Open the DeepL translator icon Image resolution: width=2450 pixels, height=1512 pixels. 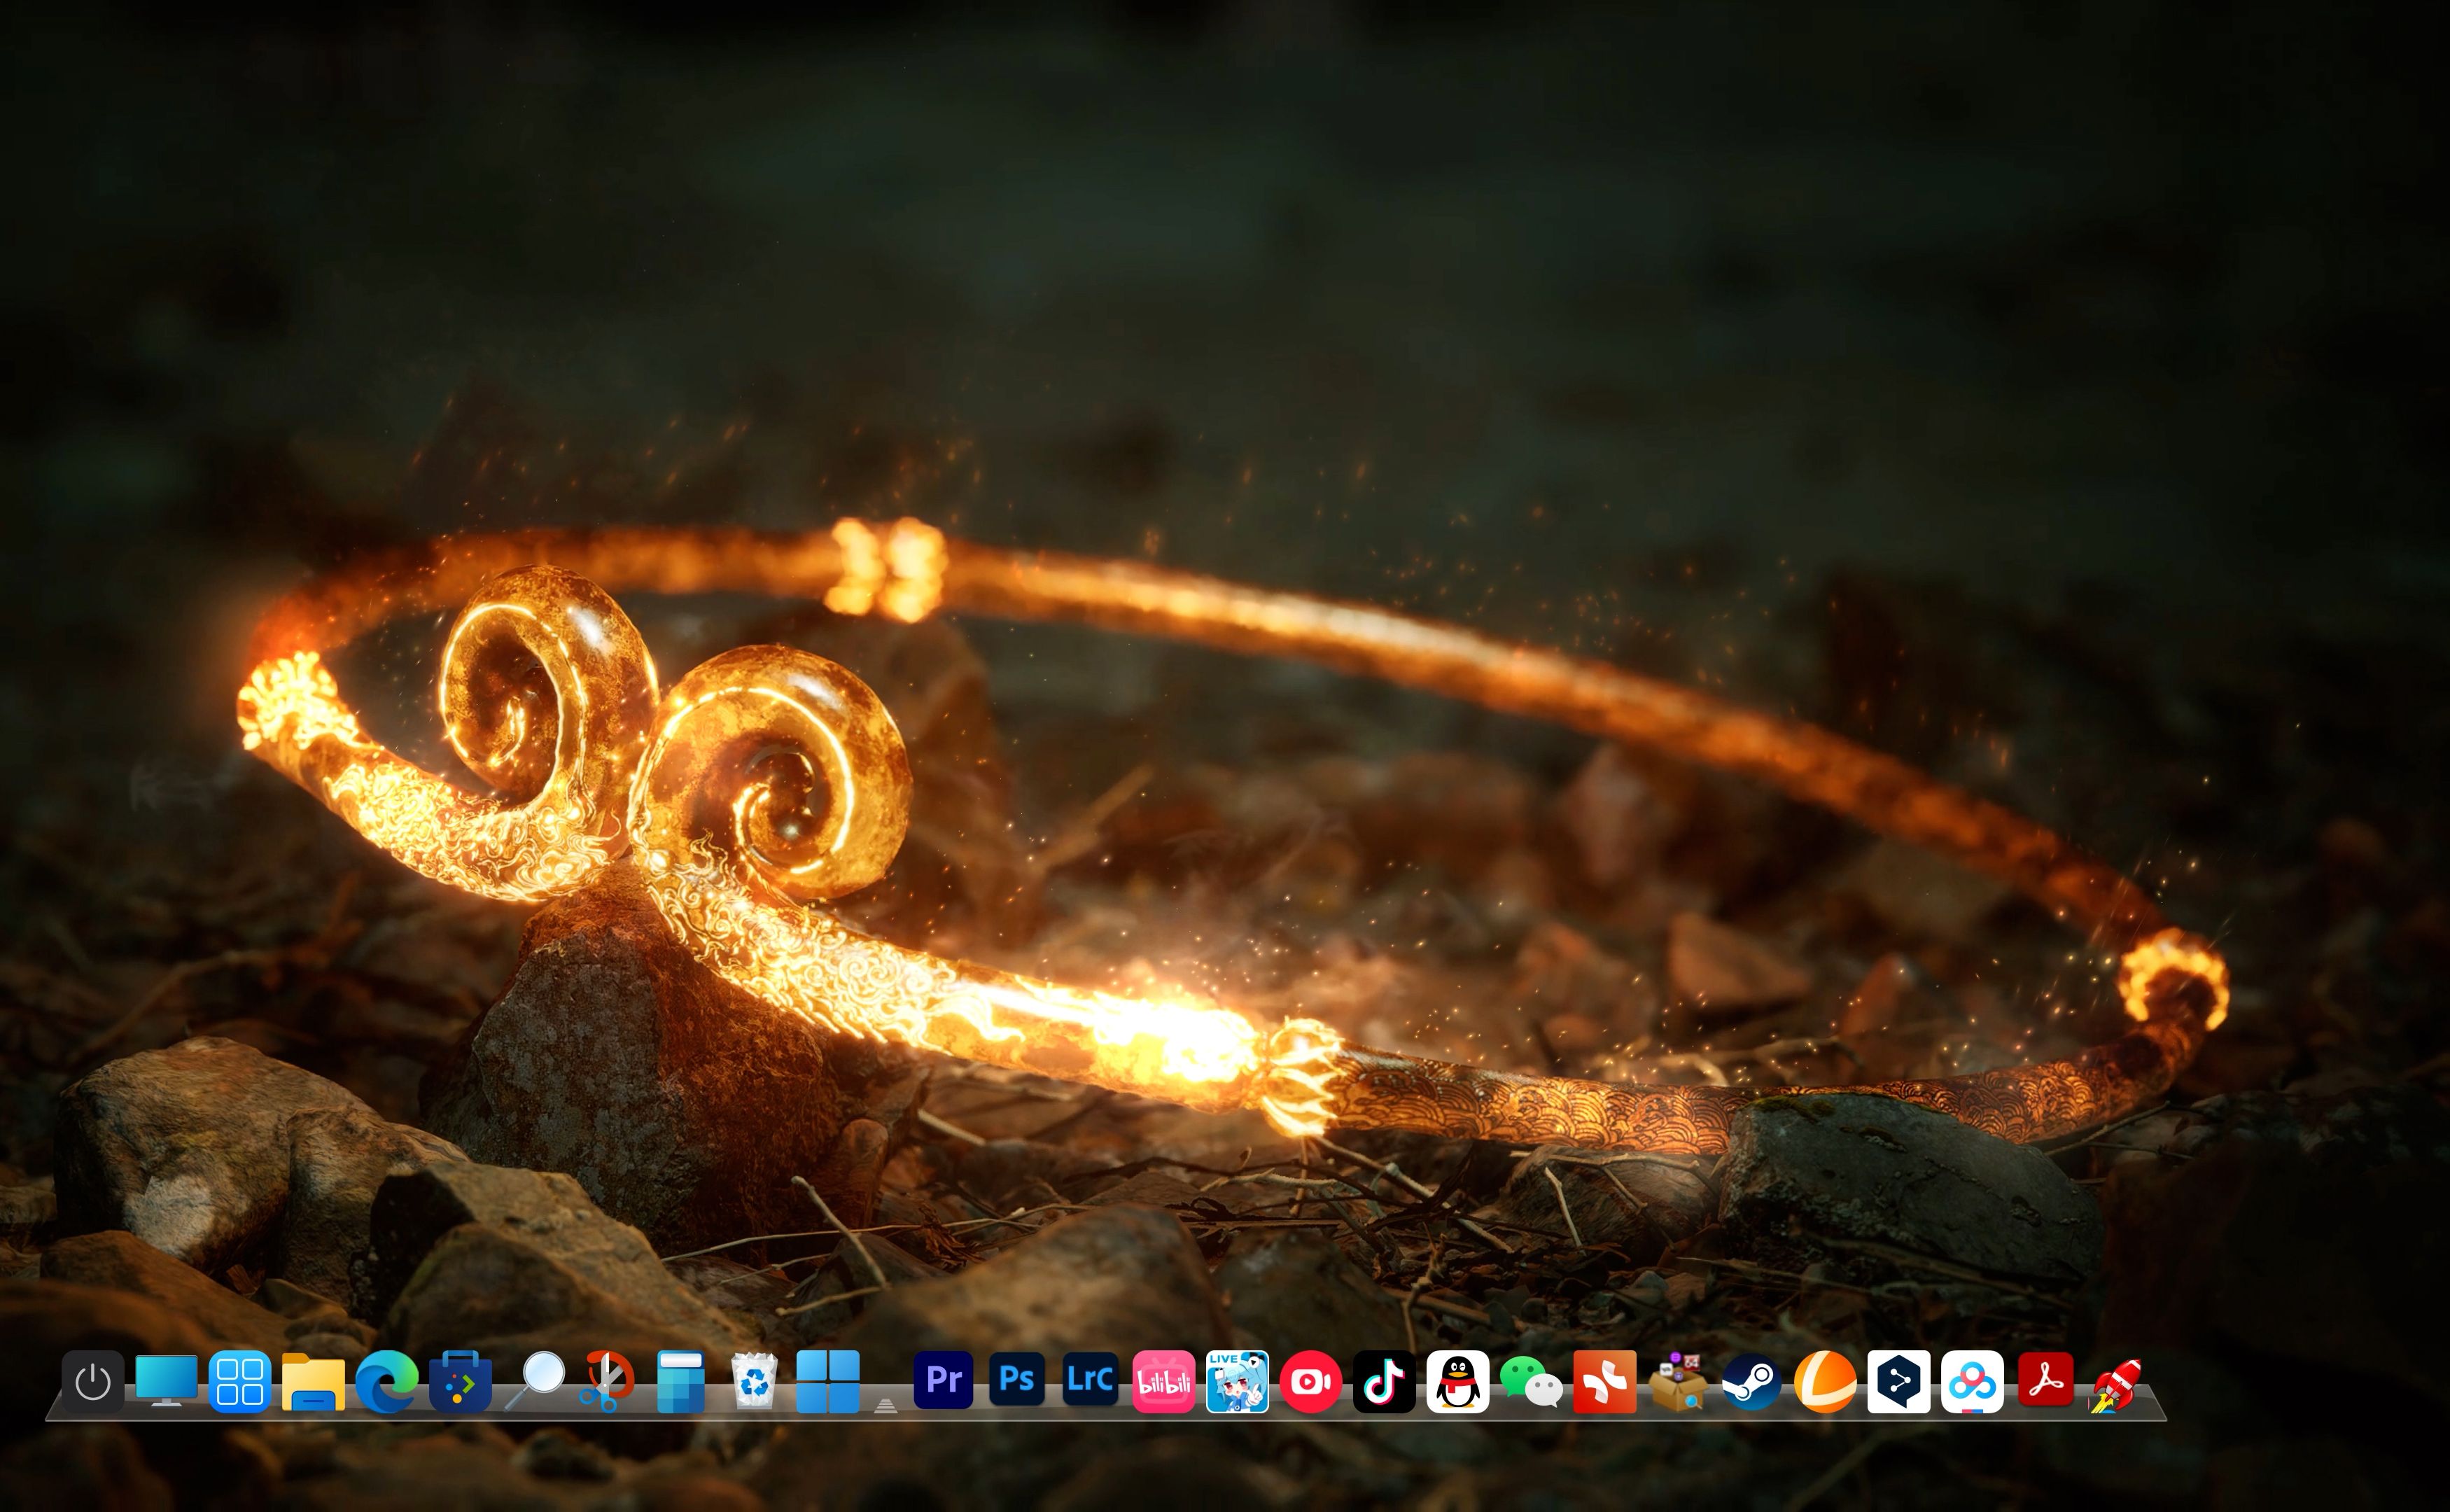coord(1899,1382)
